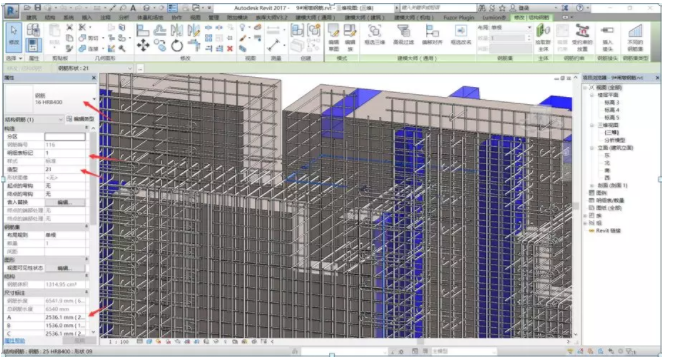Open the Fuzor Plugin ribbon tab

click(x=459, y=18)
